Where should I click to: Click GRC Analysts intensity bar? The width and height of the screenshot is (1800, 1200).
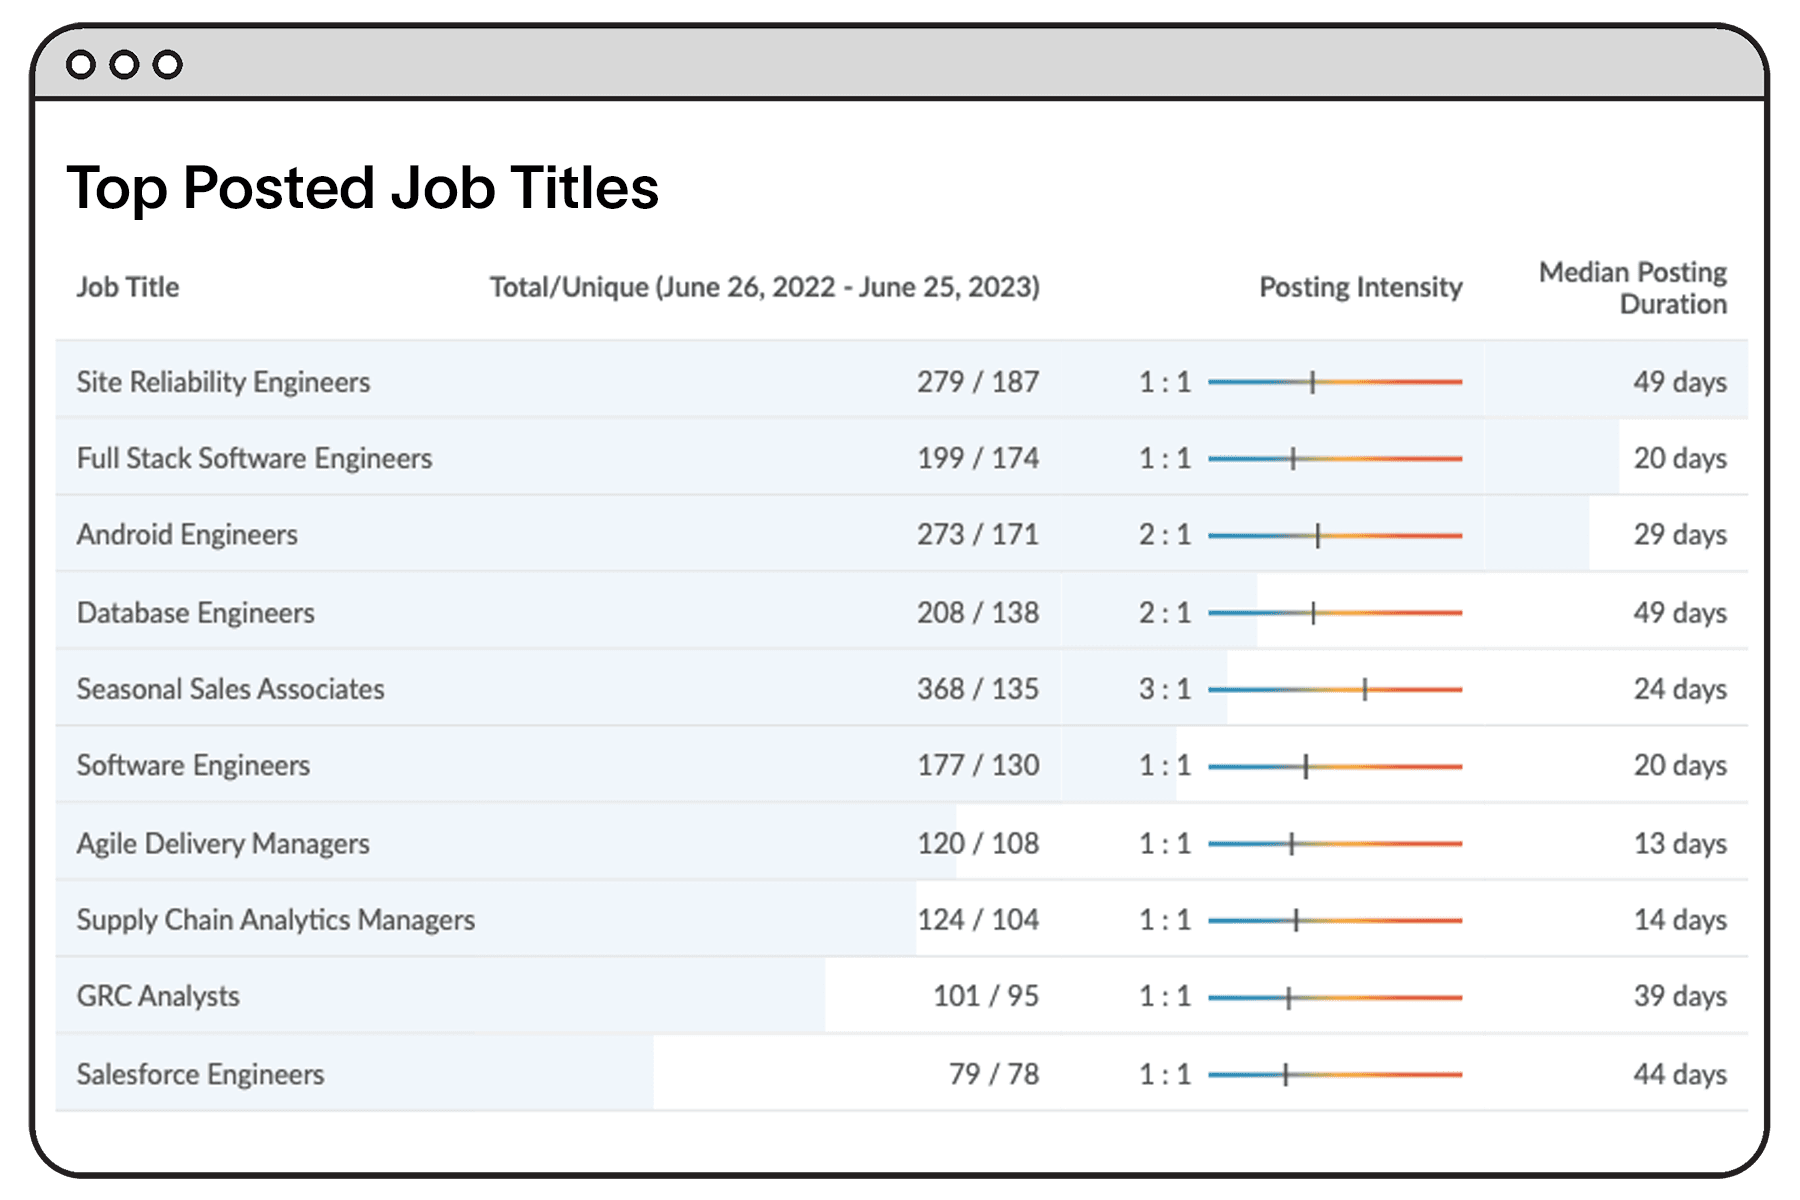(x=1335, y=997)
